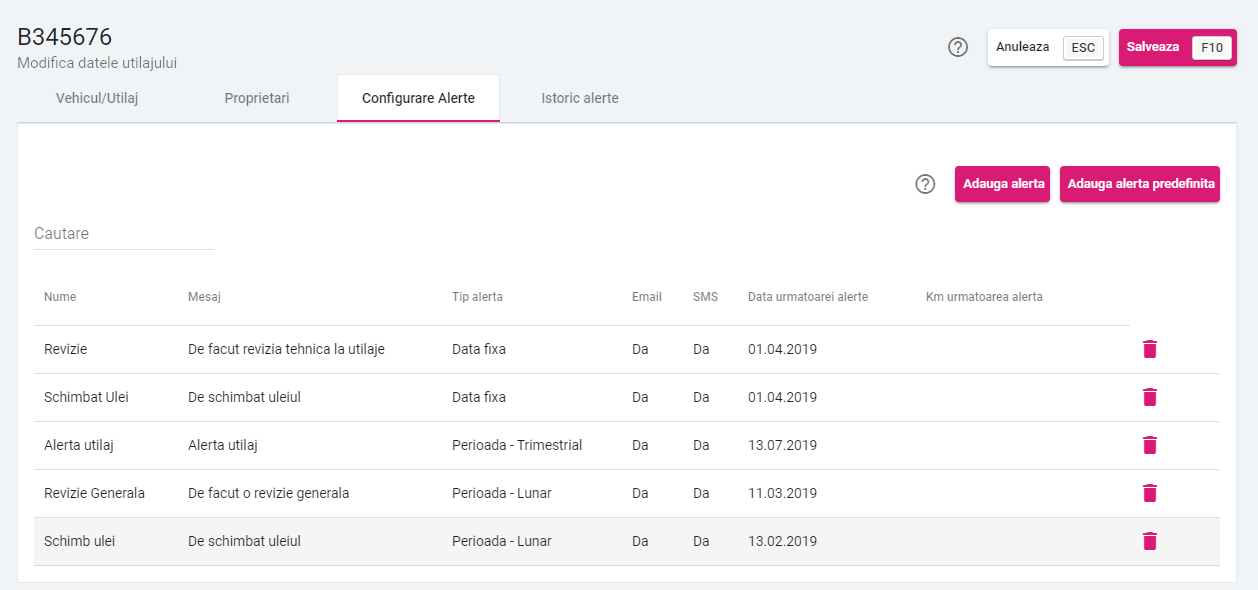The width and height of the screenshot is (1258, 590).
Task: Click Km urmatoarea alerta column header
Action: click(984, 297)
